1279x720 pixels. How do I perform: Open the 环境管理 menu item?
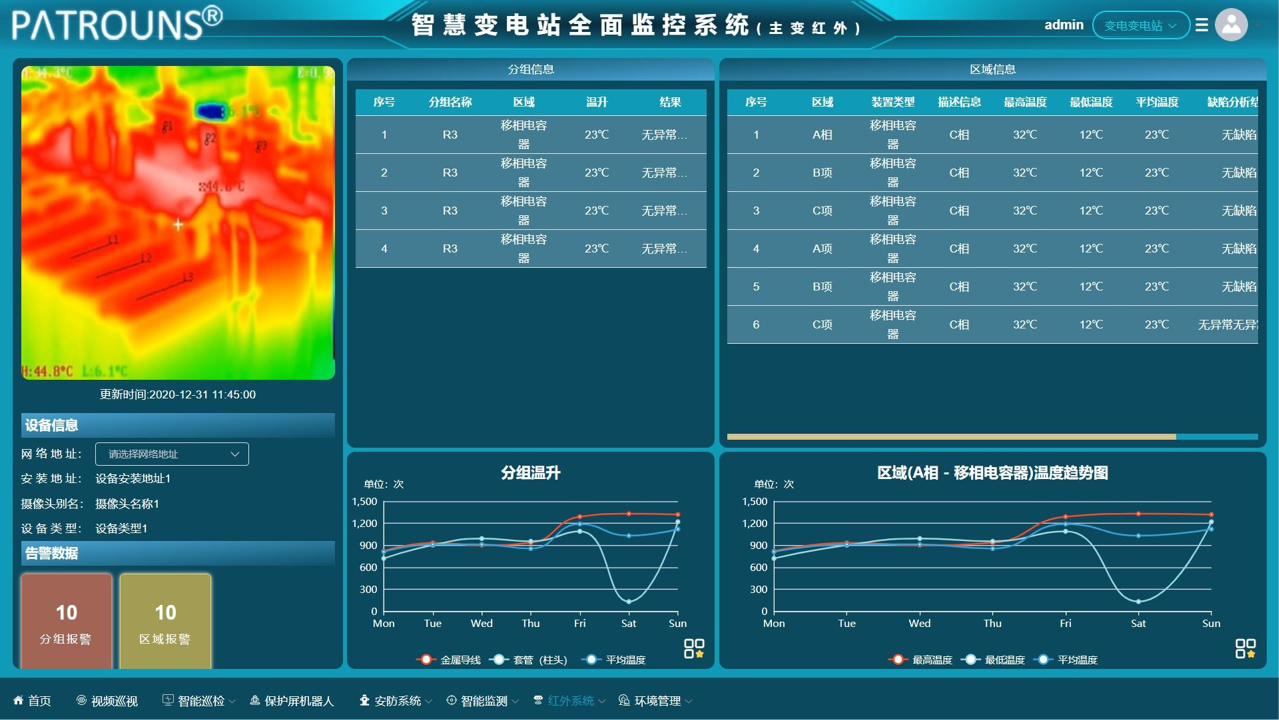click(657, 701)
